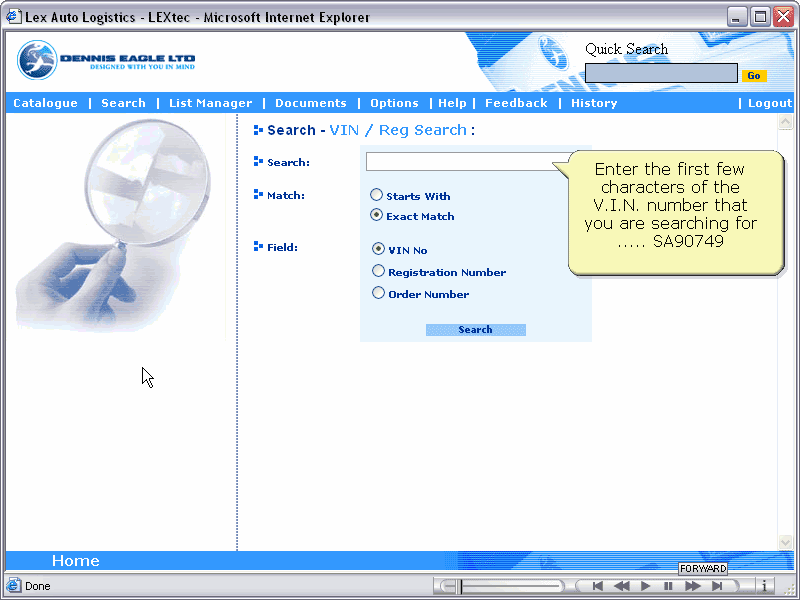The width and height of the screenshot is (800, 600).
Task: Select the 'Starts With' match option
Action: click(377, 195)
